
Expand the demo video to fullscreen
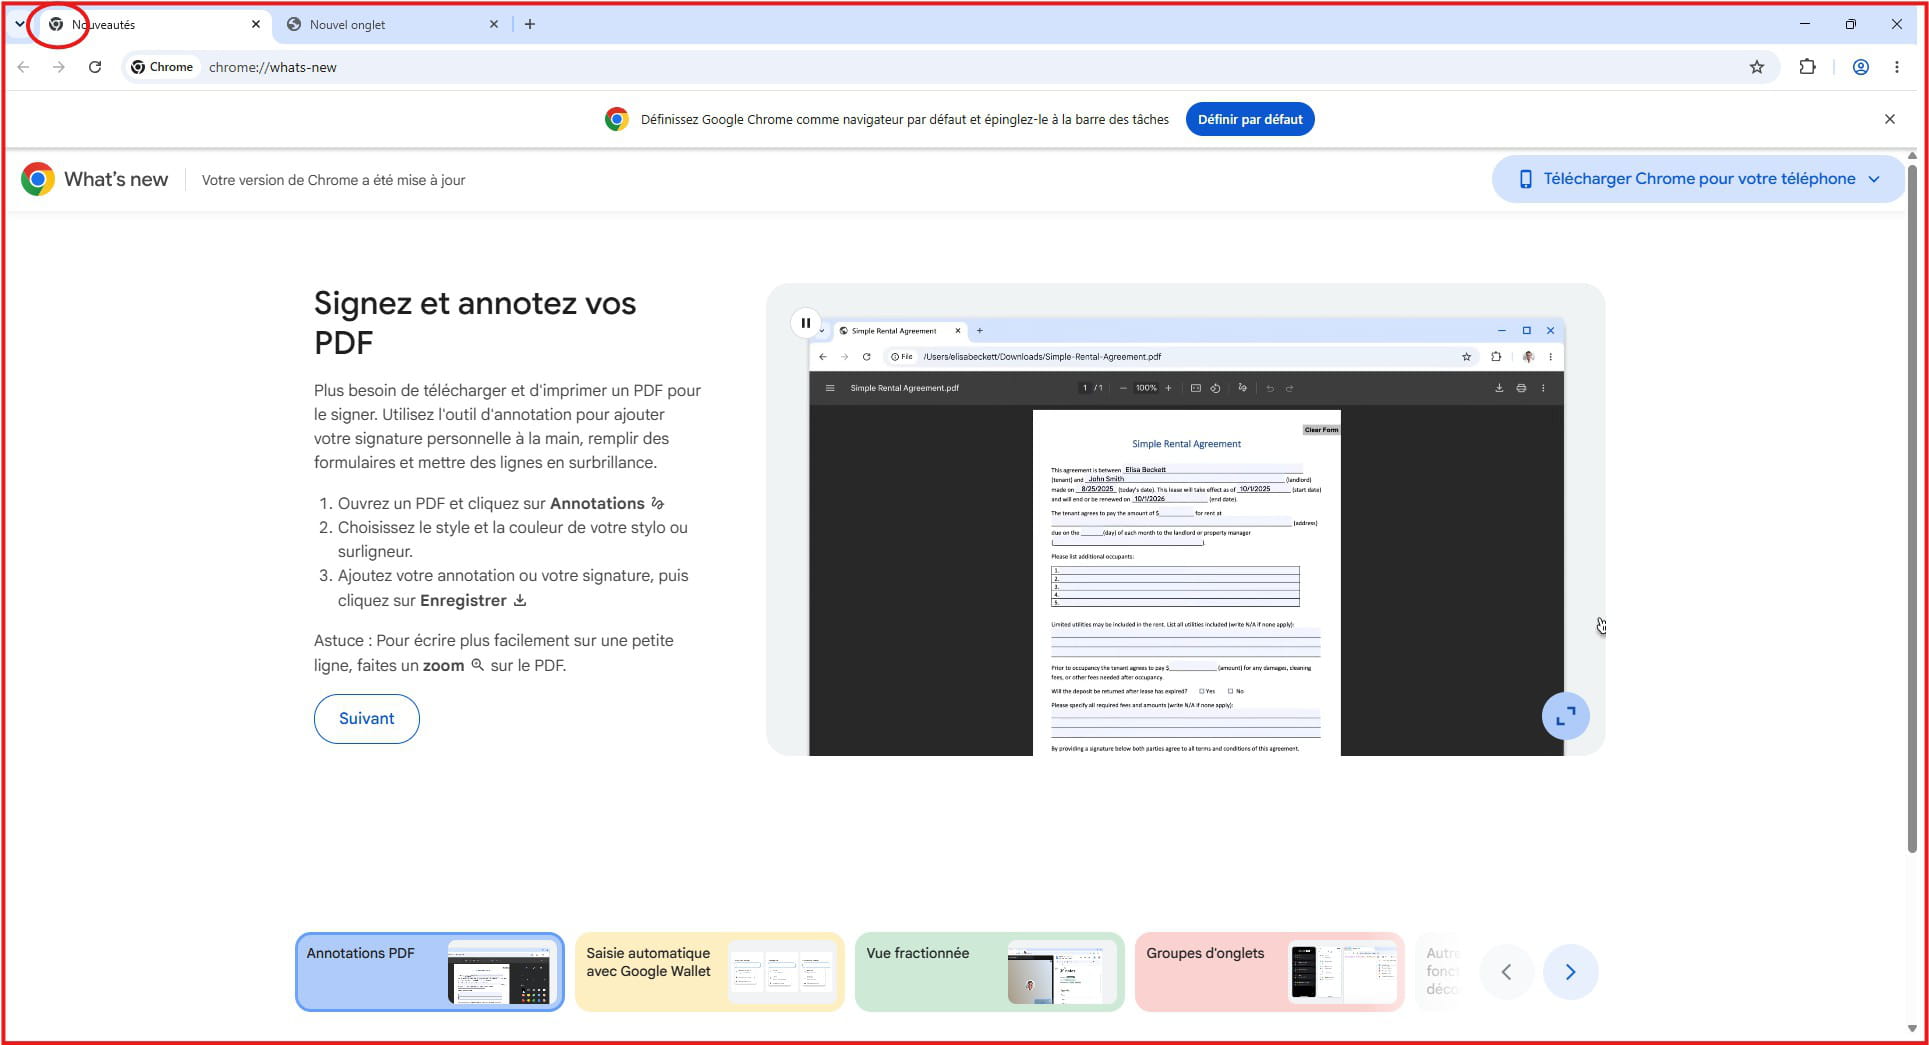click(x=1566, y=716)
